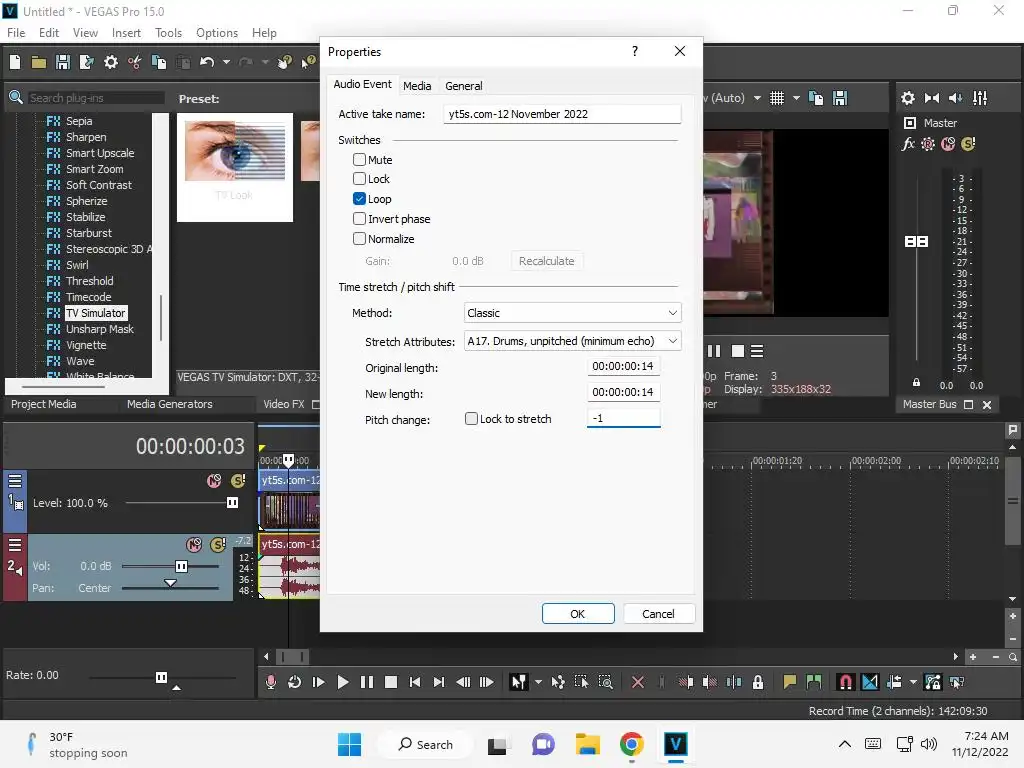Switch to the Media tab in Properties
Screen dimensions: 1024x768
pos(417,86)
